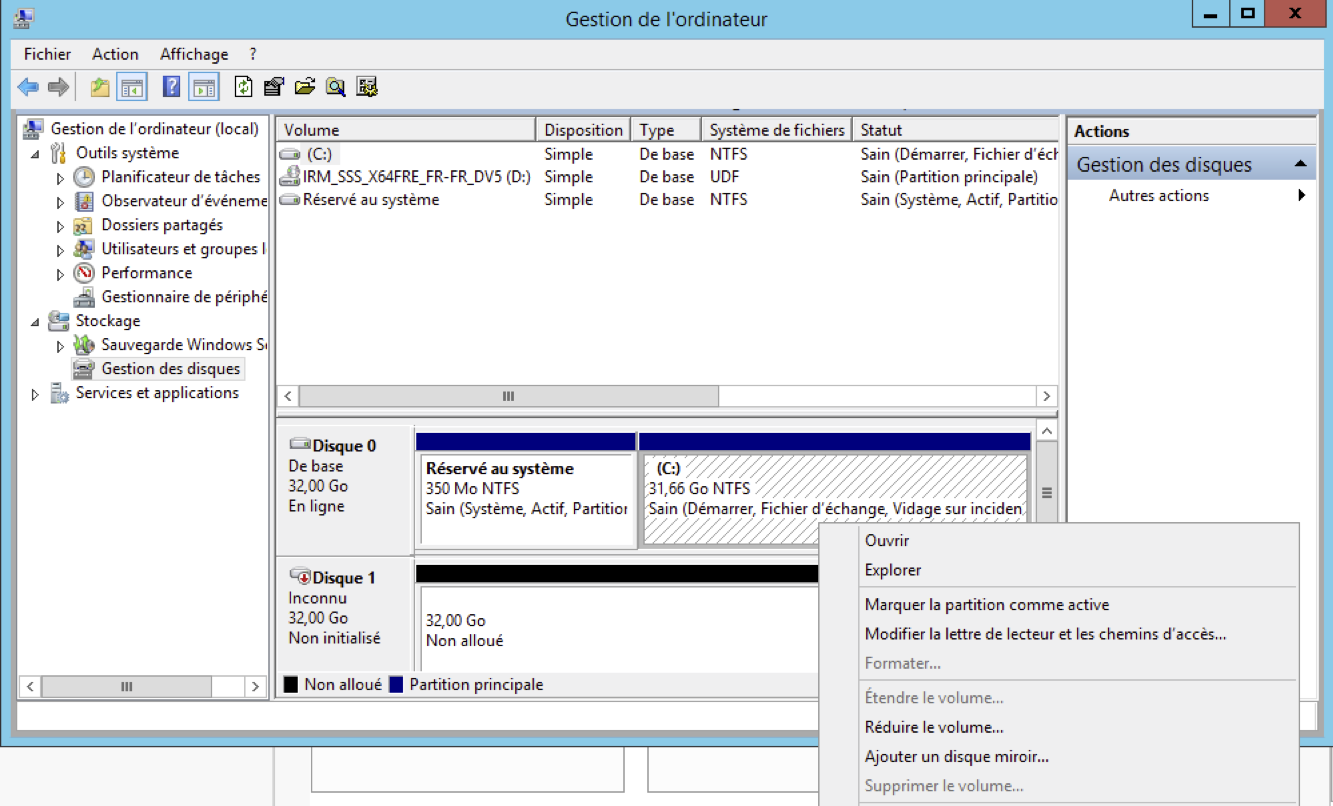Click the Gestionnaire de périphériques icon
The image size is (1333, 806).
(85, 297)
